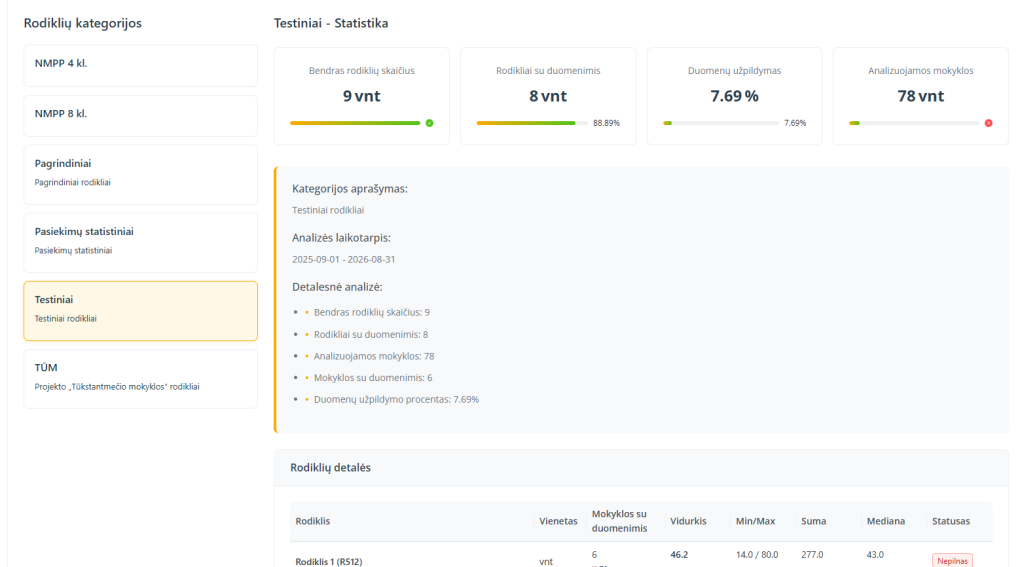Viewport: 1024px width, 567px height.
Task: Click the Analizuojamos mokyklos card value
Action: click(x=920, y=96)
